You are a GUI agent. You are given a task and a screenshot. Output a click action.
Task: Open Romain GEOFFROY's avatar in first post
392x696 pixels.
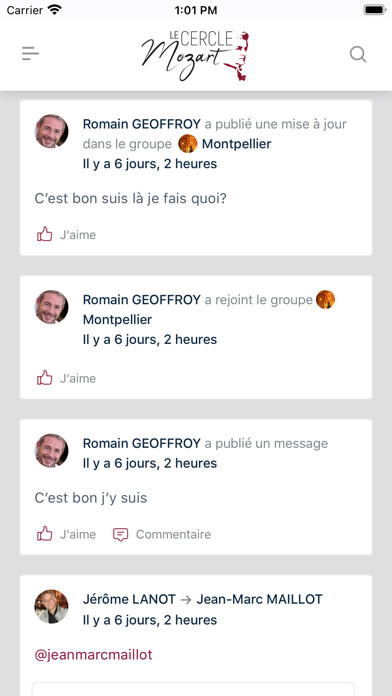(51, 131)
